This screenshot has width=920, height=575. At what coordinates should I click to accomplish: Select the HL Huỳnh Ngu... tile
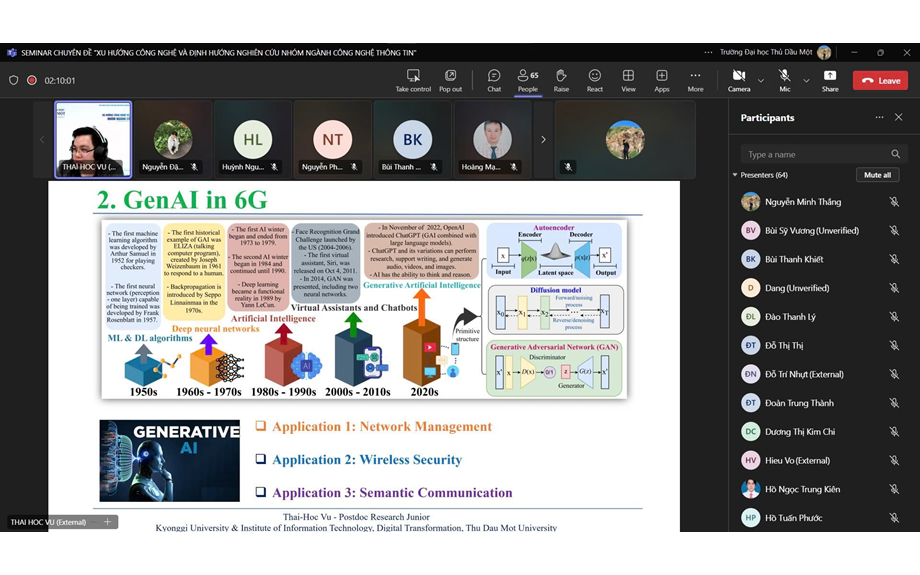point(252,139)
